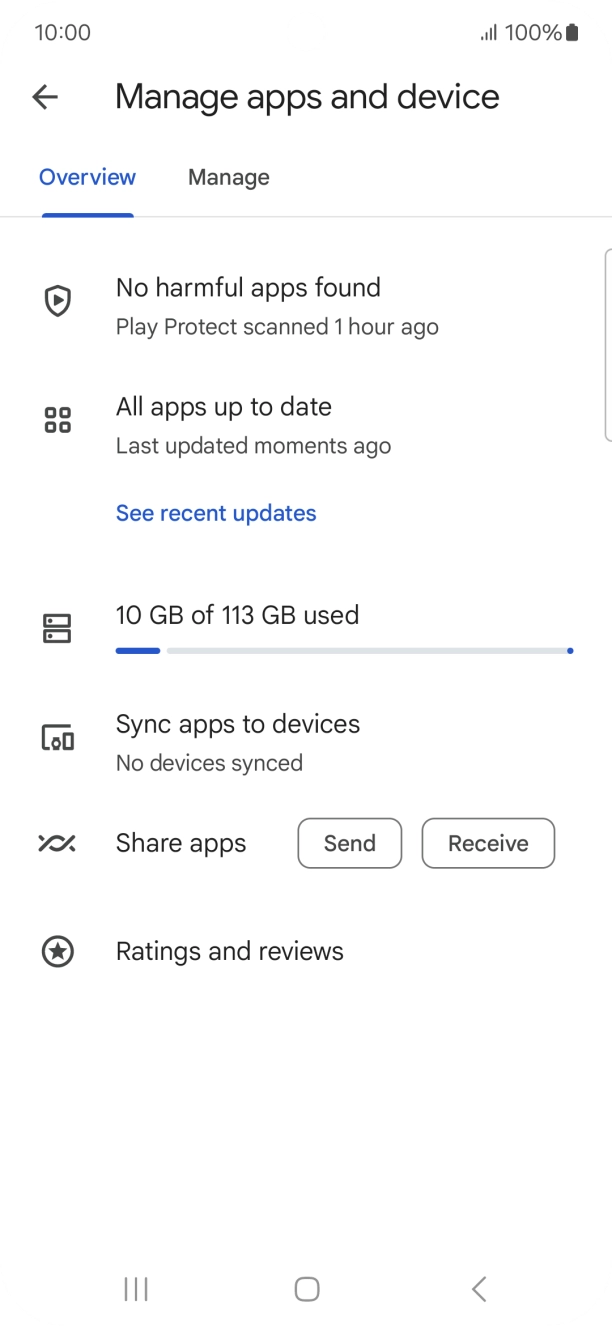Viewport: 612px width, 1326px height.
Task: Tap the apps grid update icon
Action: [x=58, y=420]
